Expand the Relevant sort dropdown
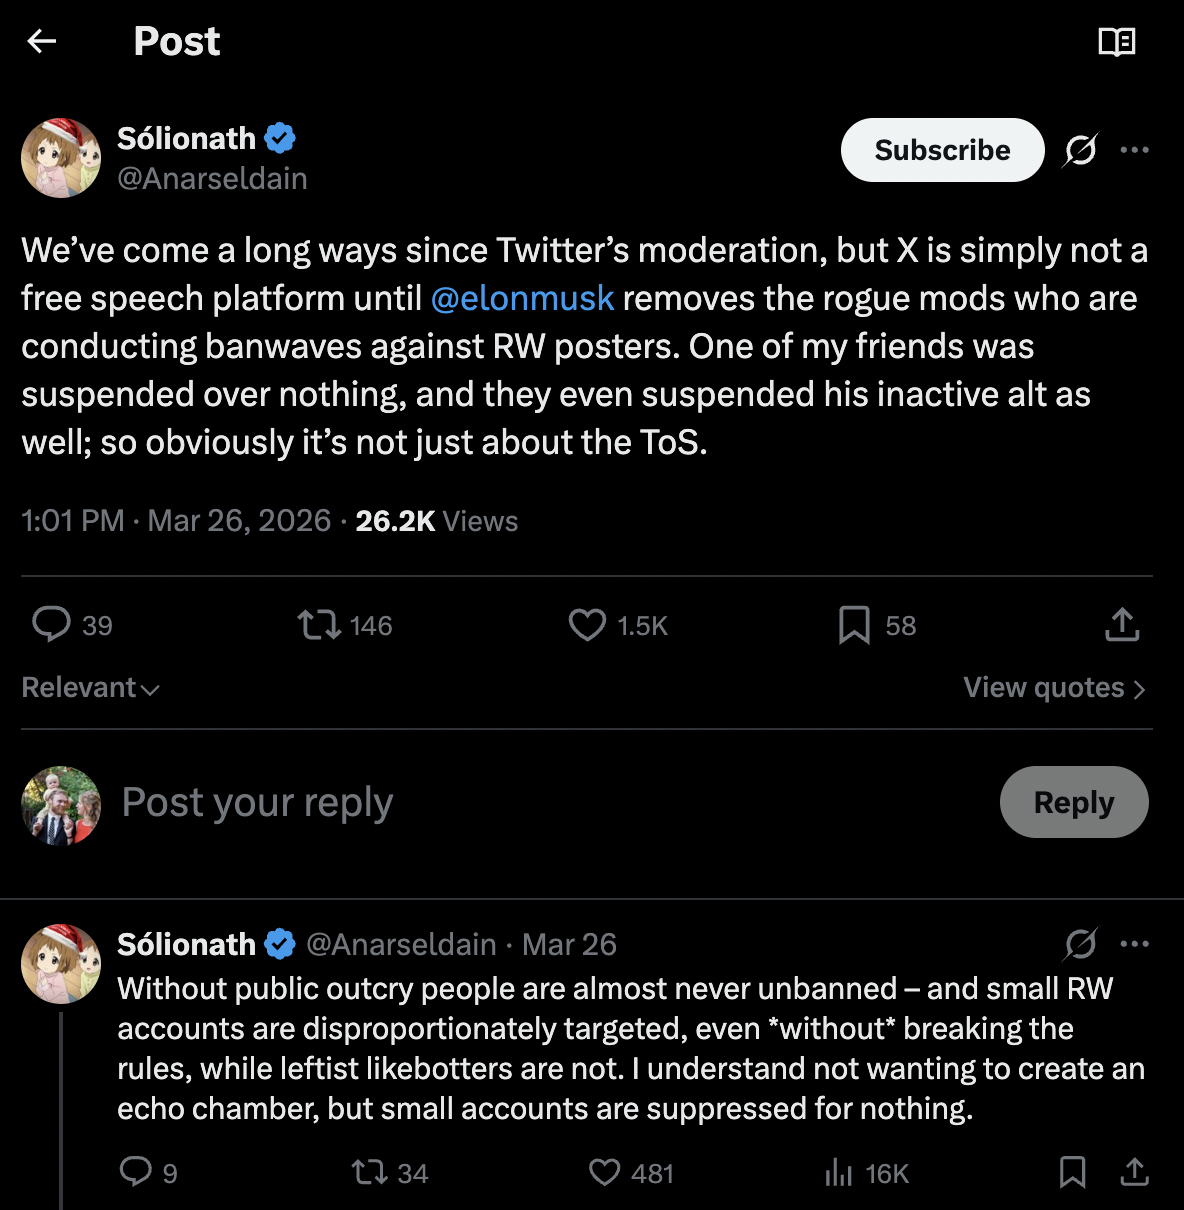The height and width of the screenshot is (1210, 1184). [90, 688]
